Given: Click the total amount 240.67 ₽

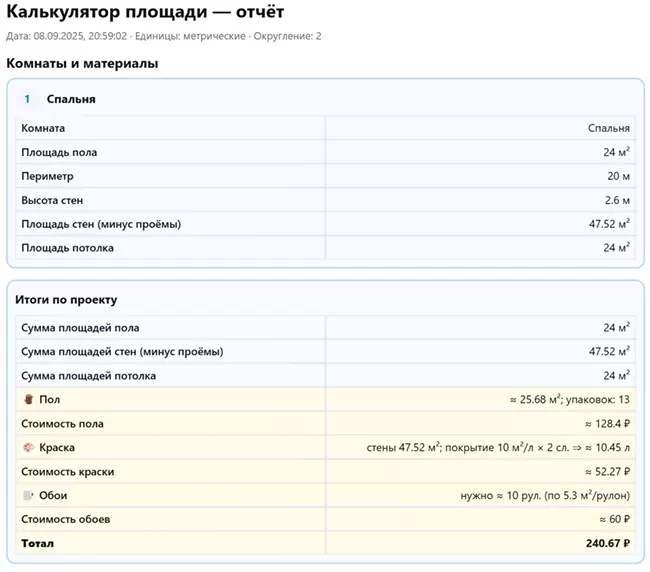Looking at the screenshot, I should (x=608, y=543).
